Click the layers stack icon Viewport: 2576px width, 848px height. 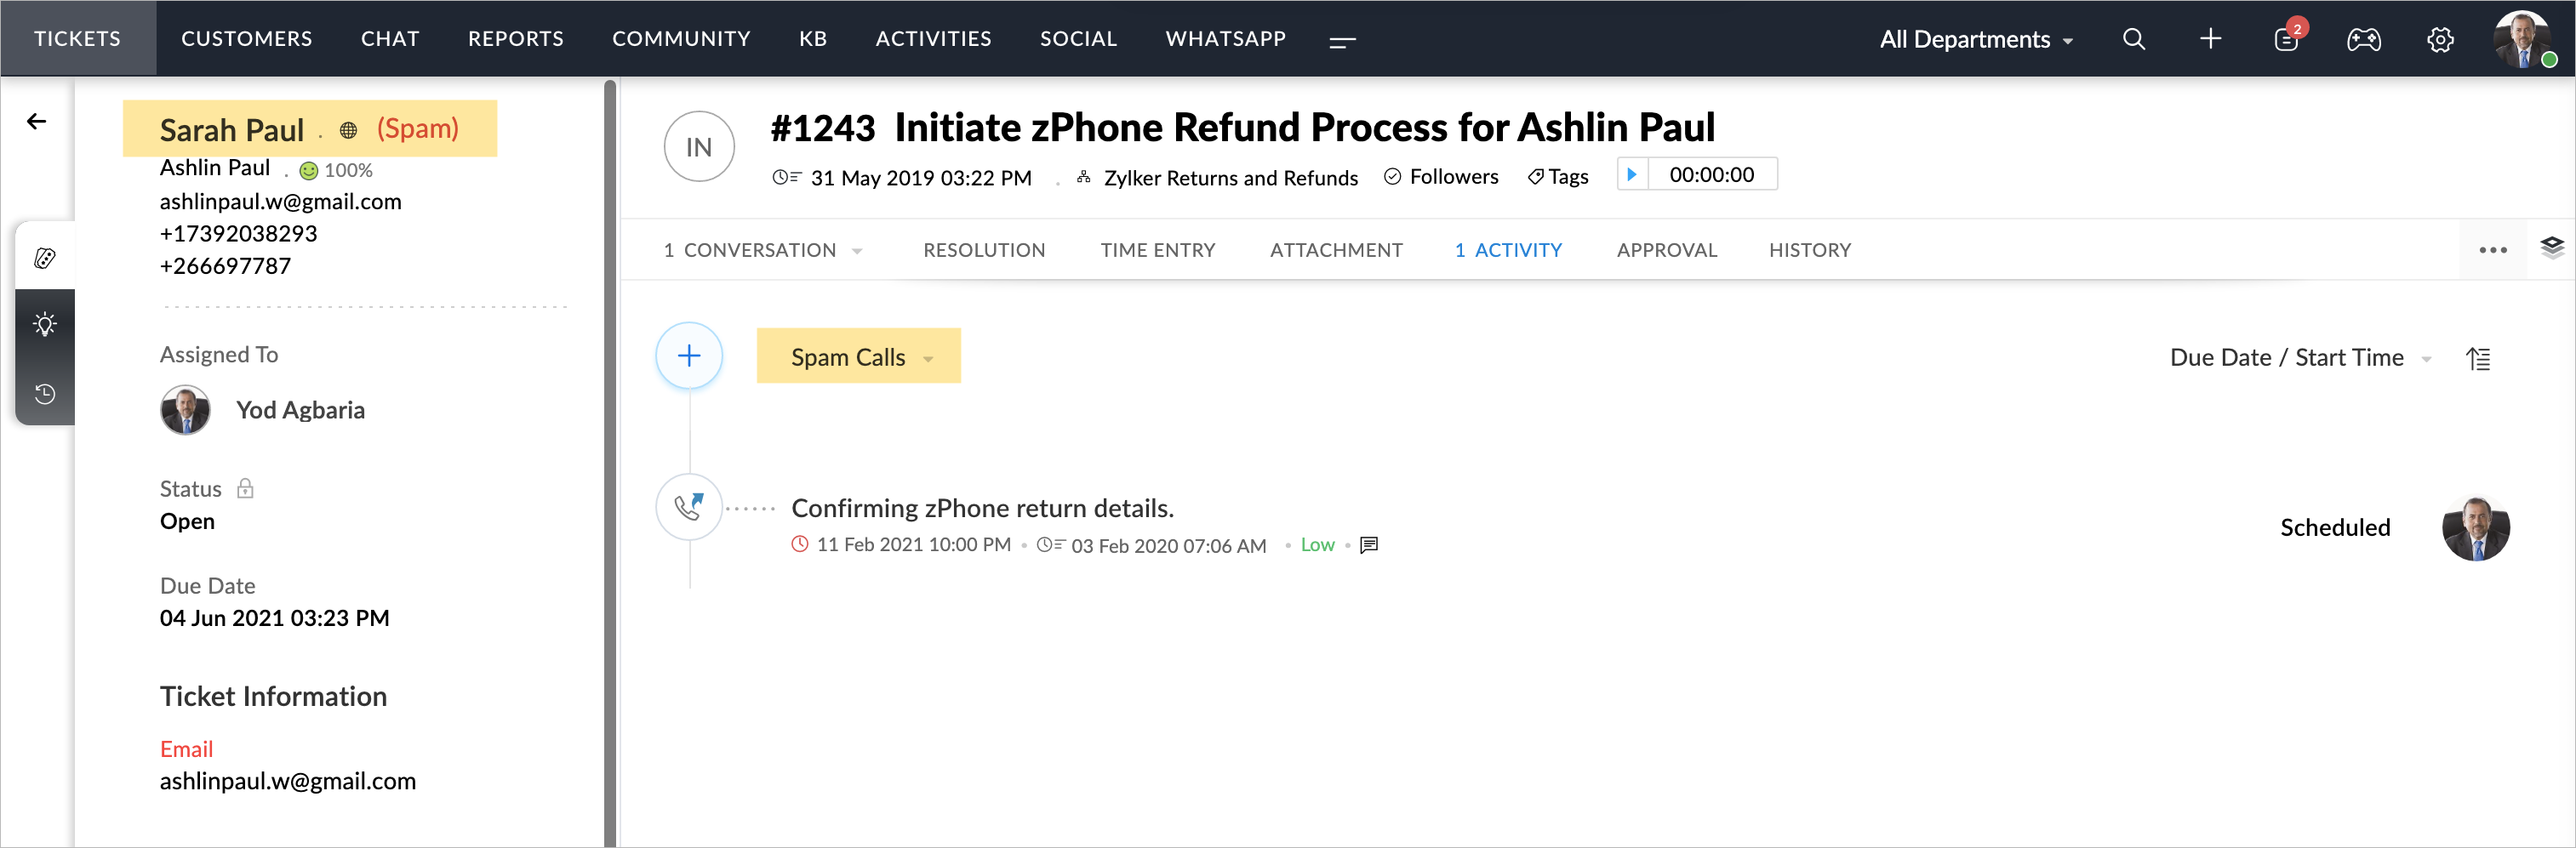pyautogui.click(x=2551, y=247)
